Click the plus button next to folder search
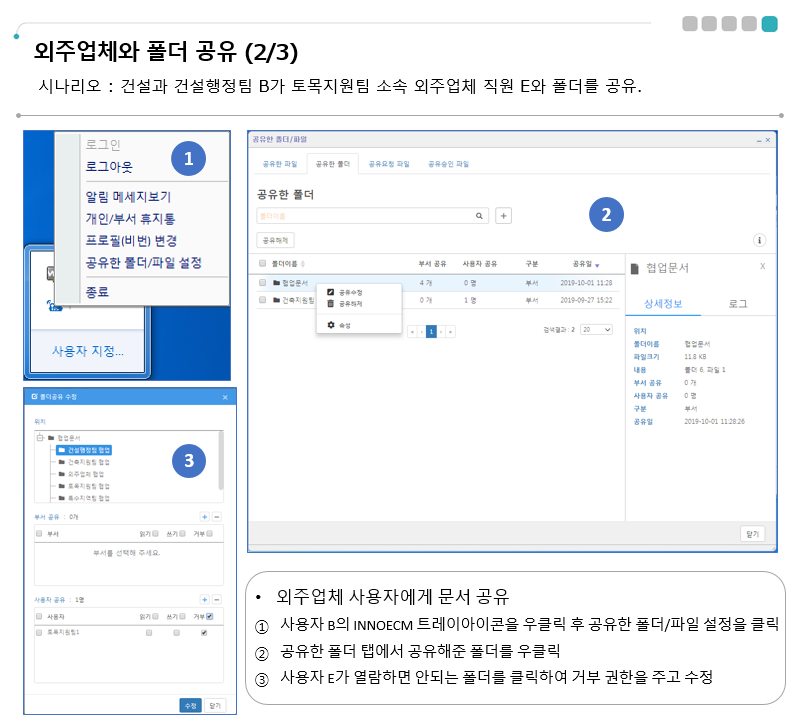 [x=504, y=215]
